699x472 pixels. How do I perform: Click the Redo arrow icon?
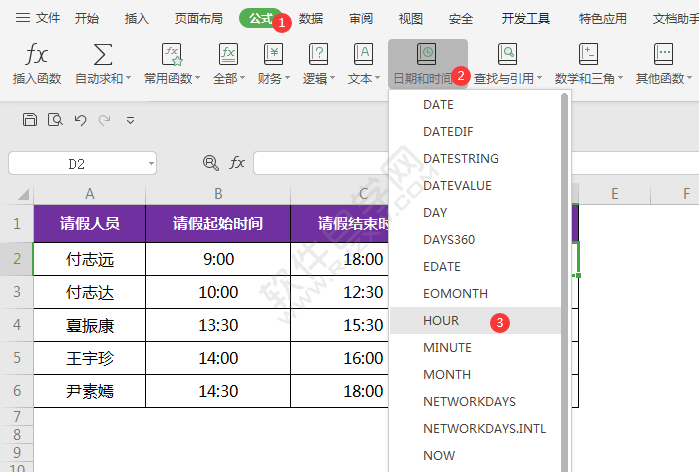[105, 120]
